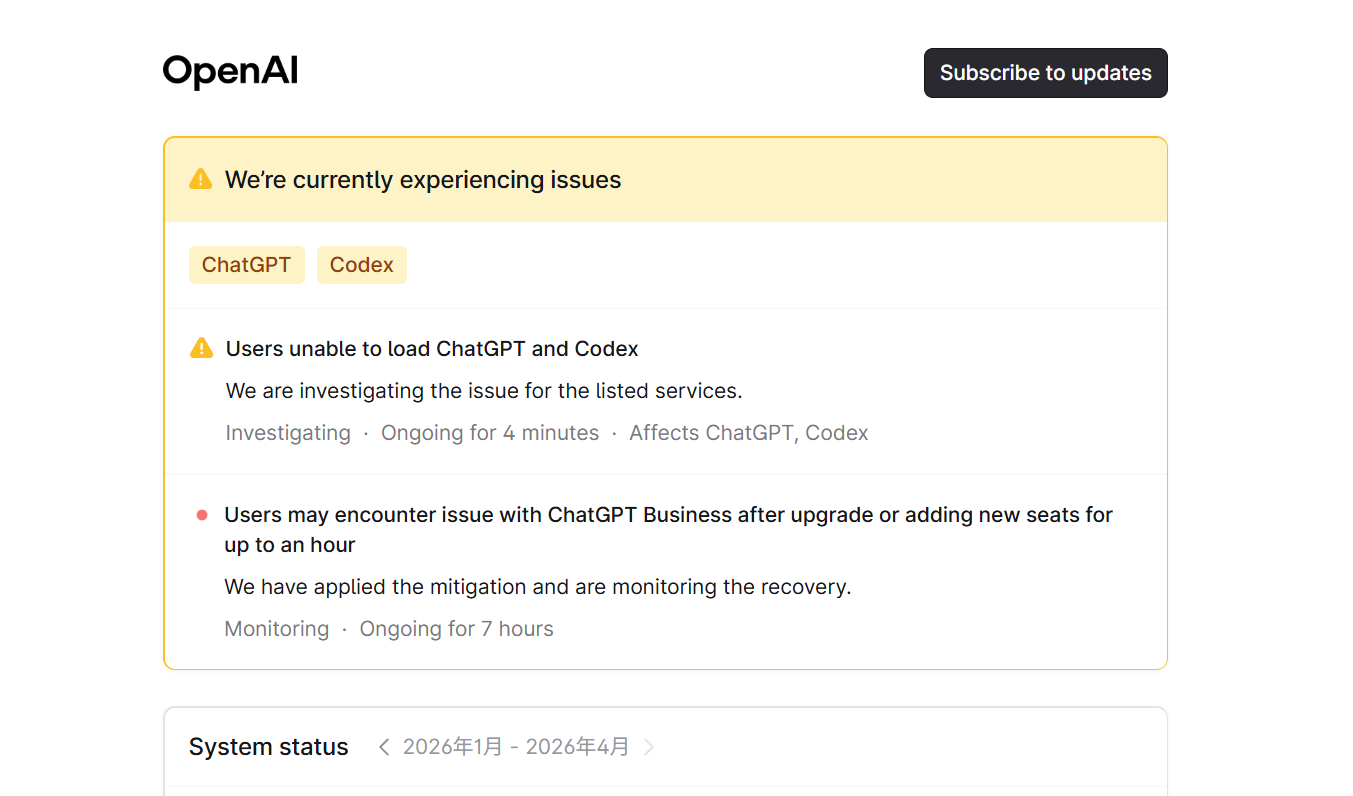
Task: Open the "Users unable to load ChatGPT and Codex" incident
Action: 432,349
